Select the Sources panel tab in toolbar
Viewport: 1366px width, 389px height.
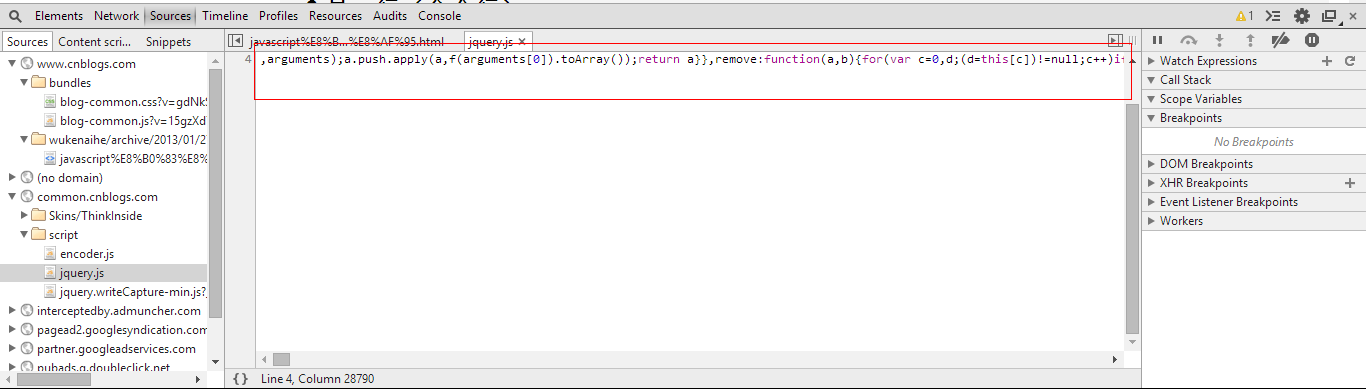click(171, 16)
